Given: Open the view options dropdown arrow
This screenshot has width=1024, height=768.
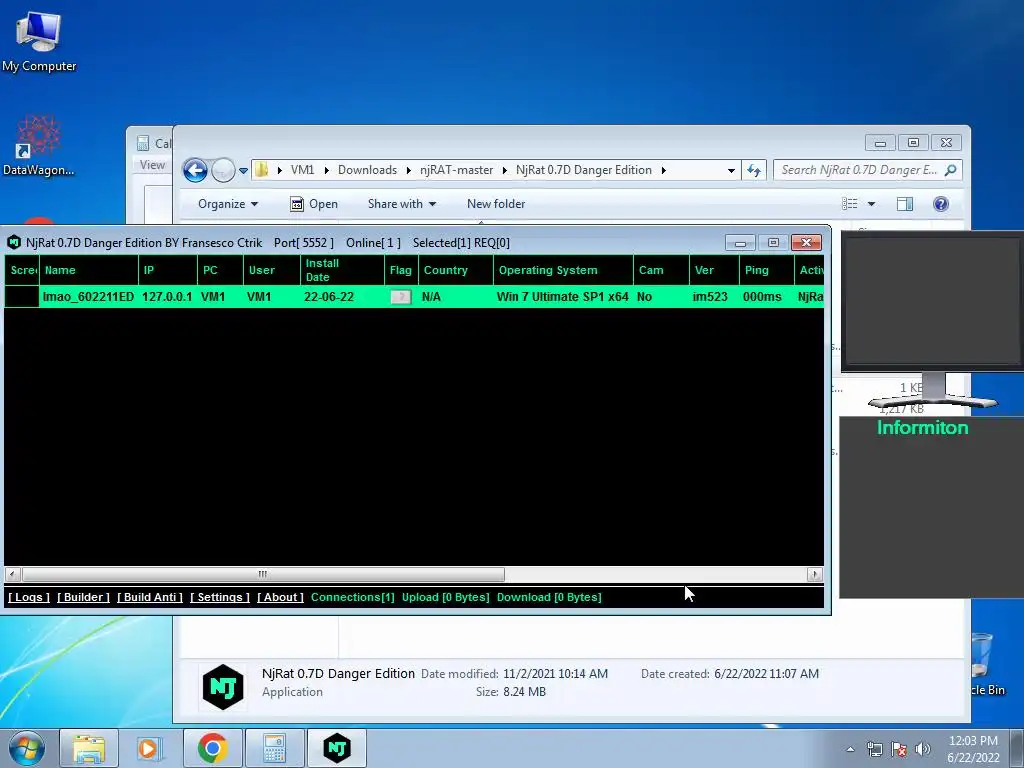Looking at the screenshot, I should 871,204.
